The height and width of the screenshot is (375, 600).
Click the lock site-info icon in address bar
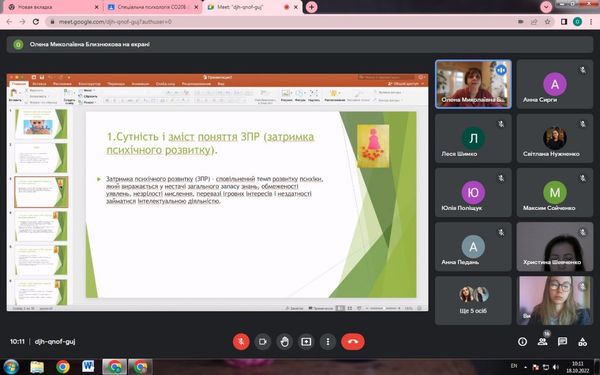tap(52, 22)
